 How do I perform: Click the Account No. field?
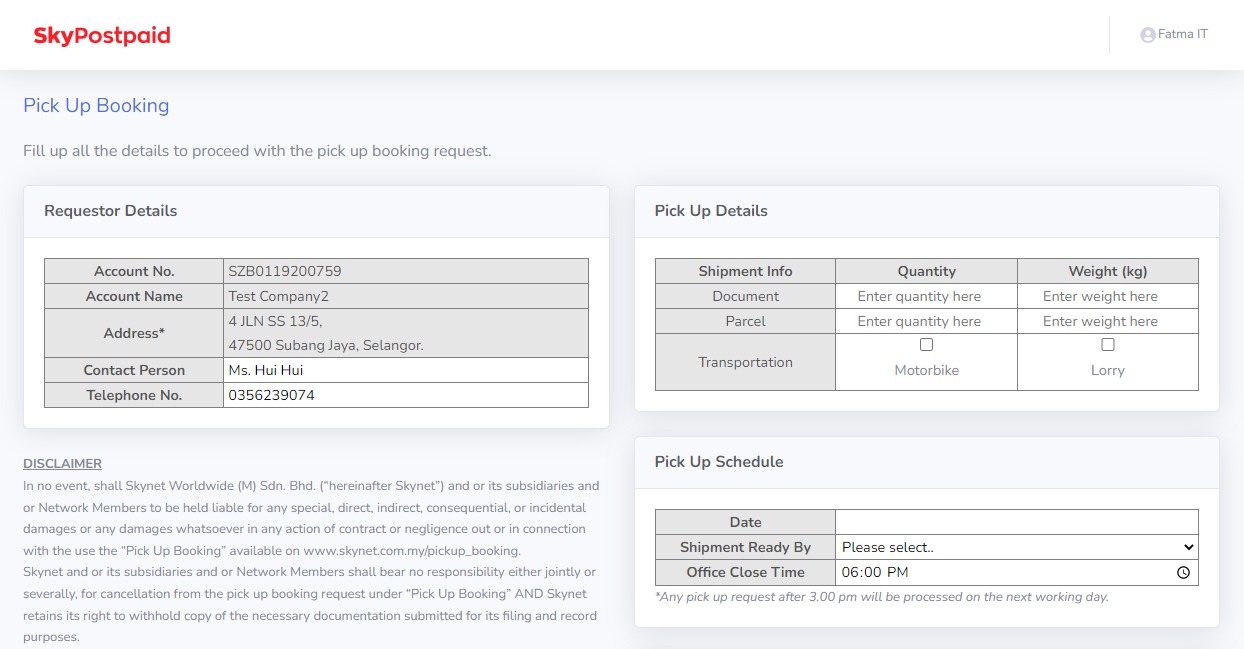(405, 271)
